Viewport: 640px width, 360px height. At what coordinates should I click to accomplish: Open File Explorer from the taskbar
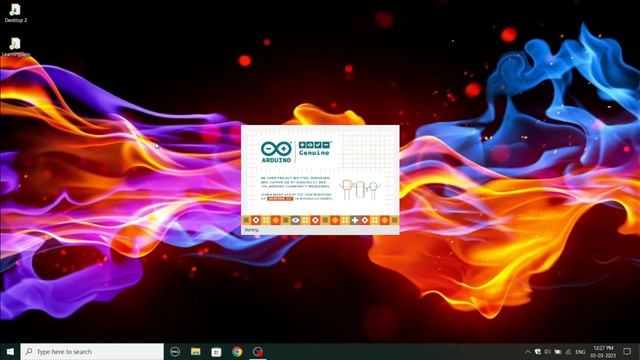point(196,351)
